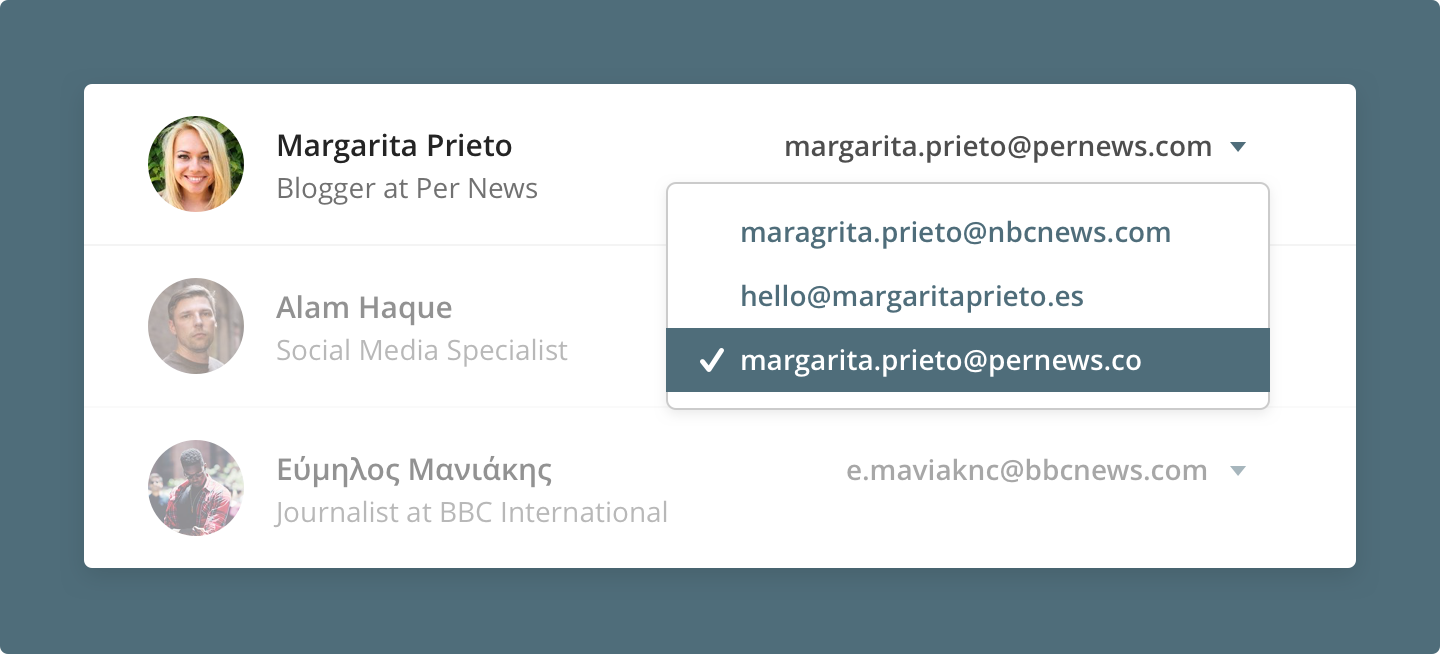Click Alam Haque's avatar picture
Screen dimensions: 1440x654
click(x=196, y=326)
